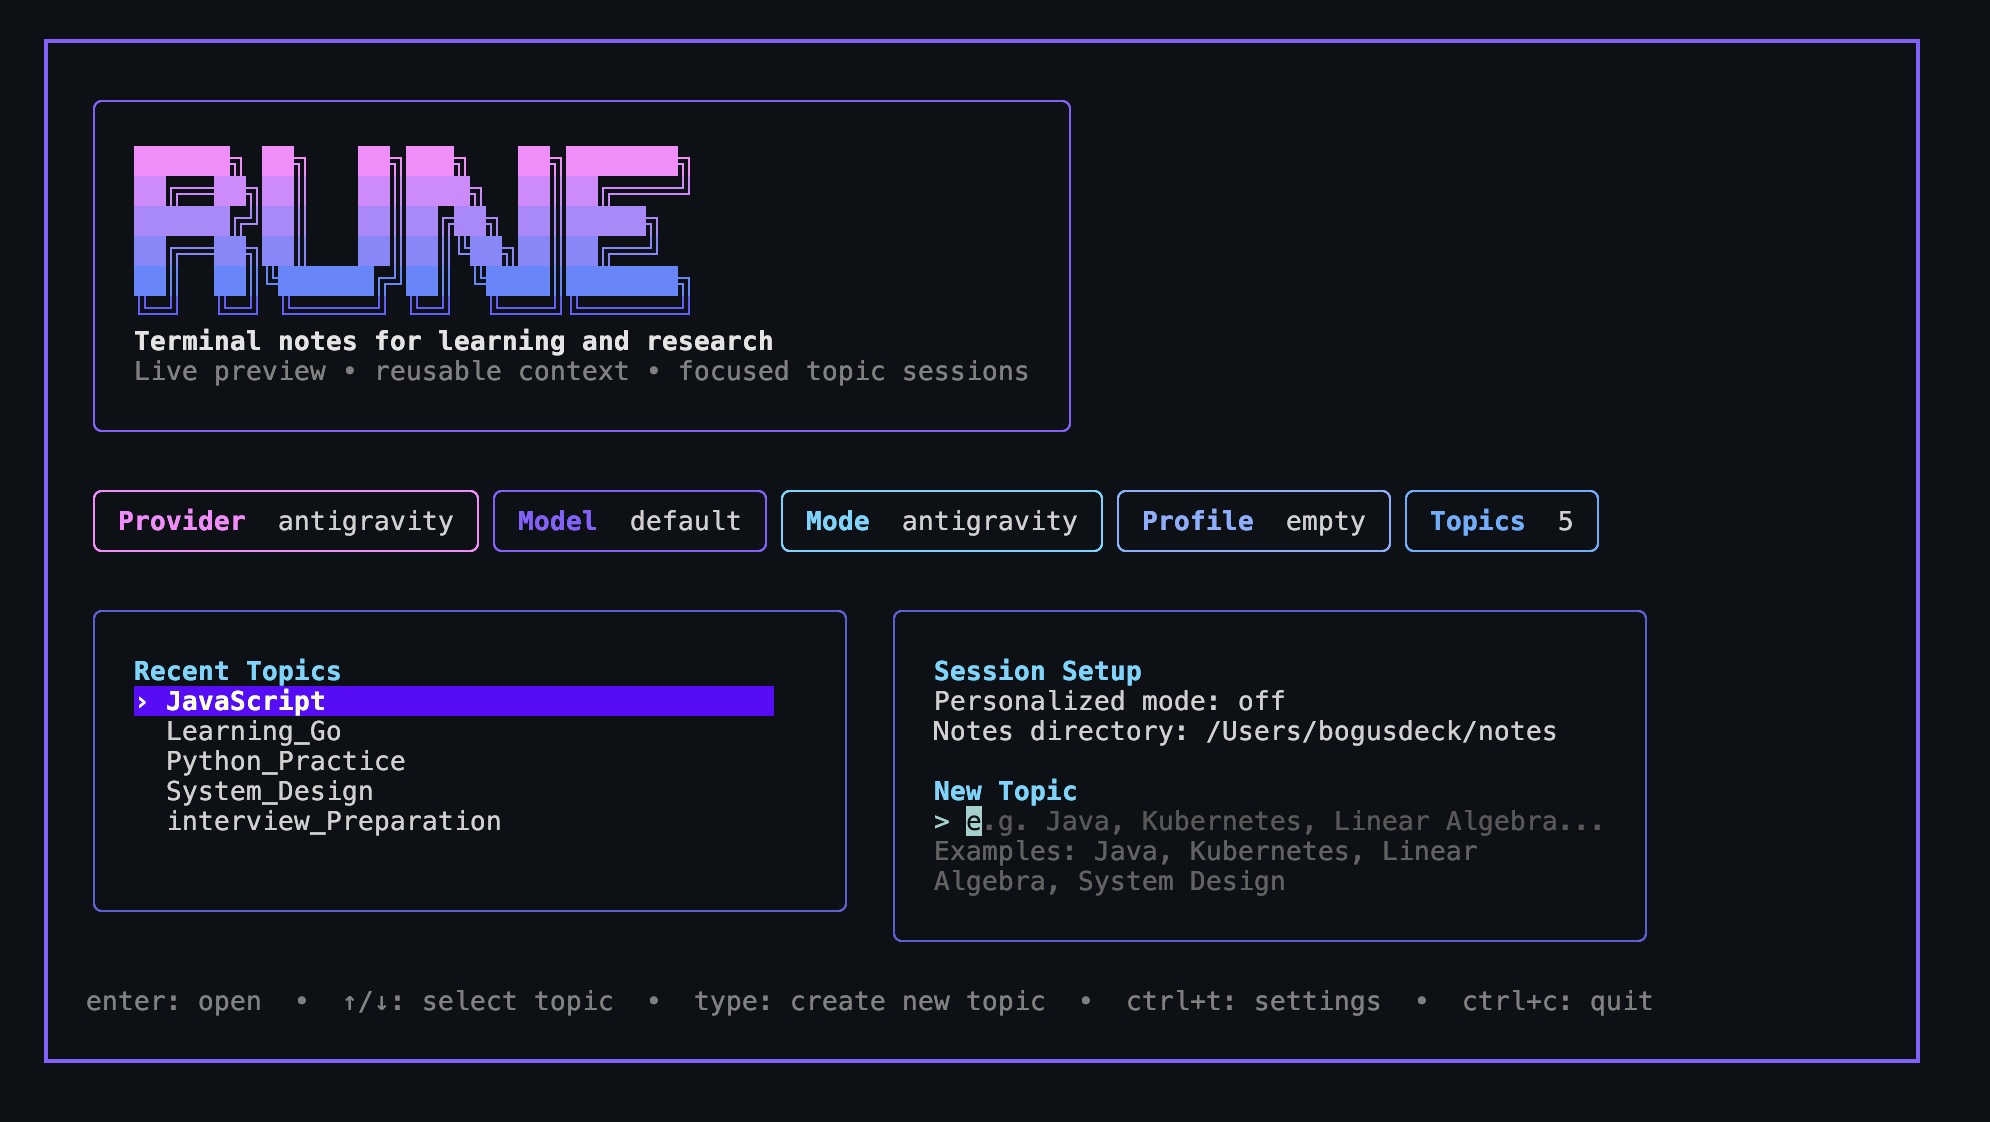Click the Session Setup heading
This screenshot has width=1990, height=1122.
click(x=1037, y=671)
